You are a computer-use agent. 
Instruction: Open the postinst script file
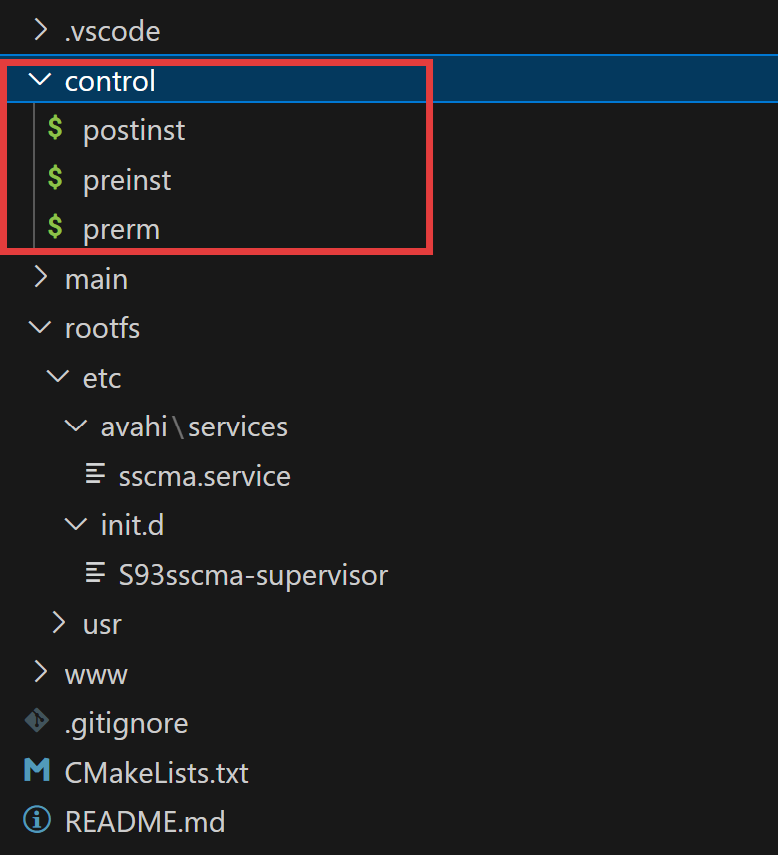click(x=134, y=131)
